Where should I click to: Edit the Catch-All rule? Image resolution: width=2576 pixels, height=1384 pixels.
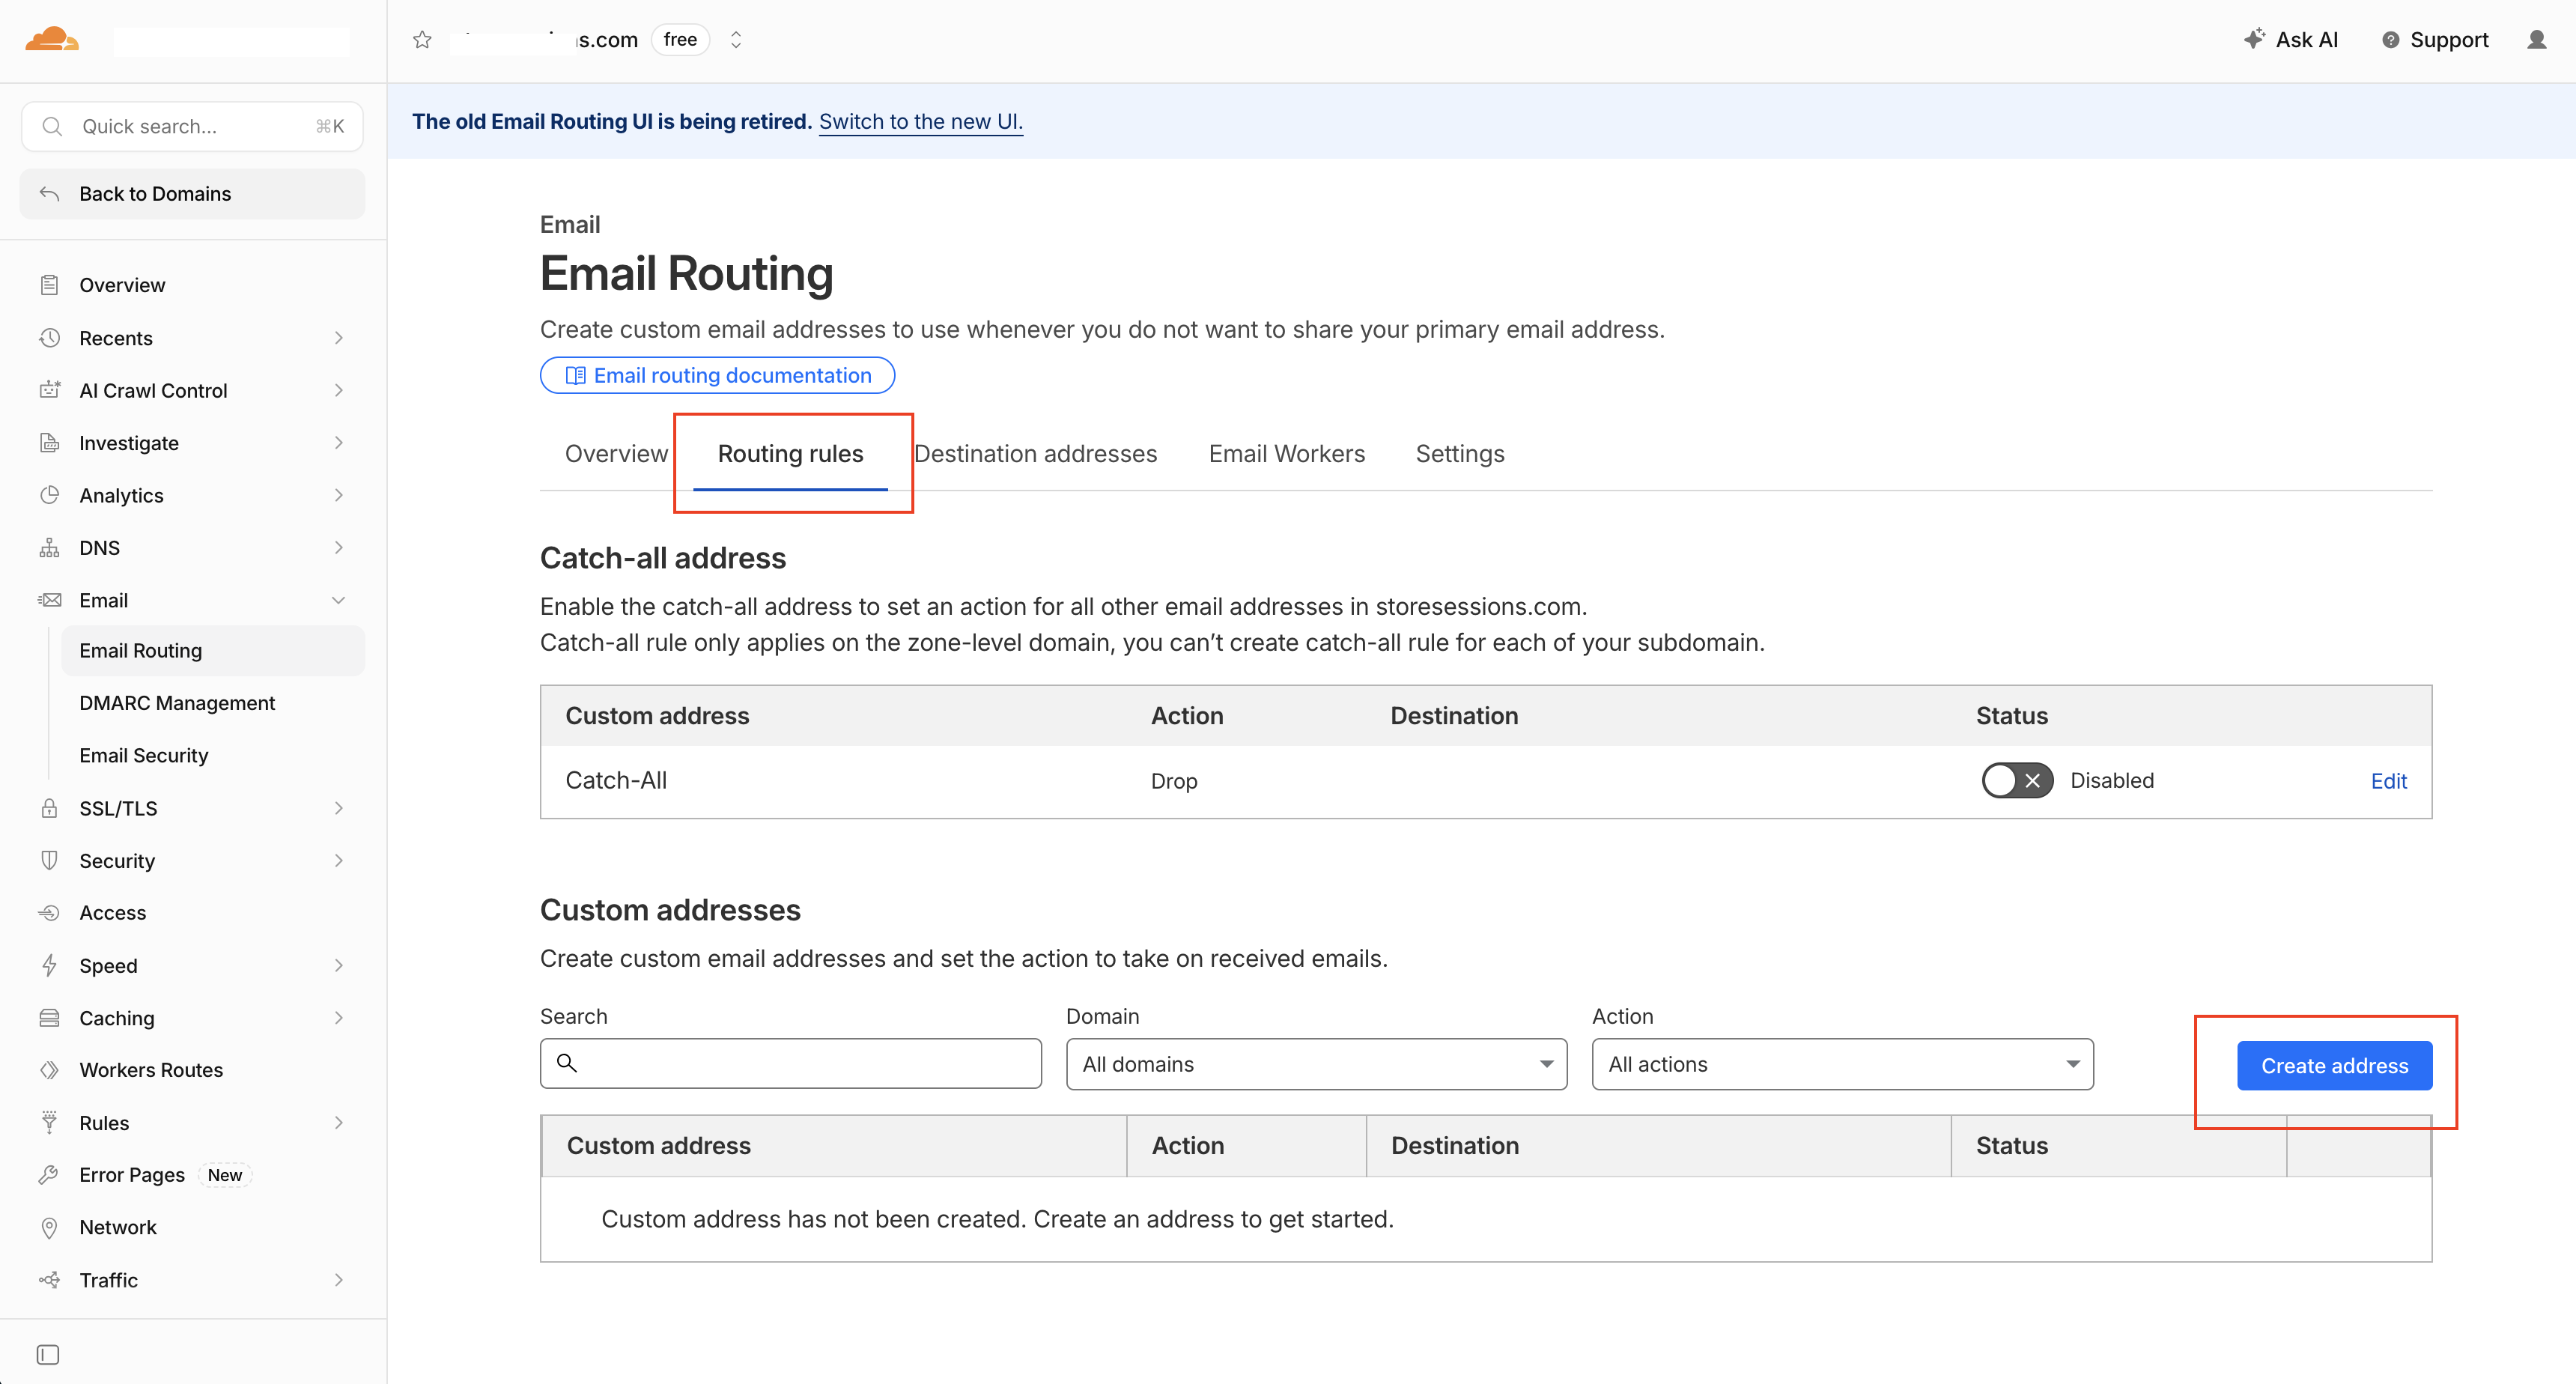pyautogui.click(x=2388, y=781)
